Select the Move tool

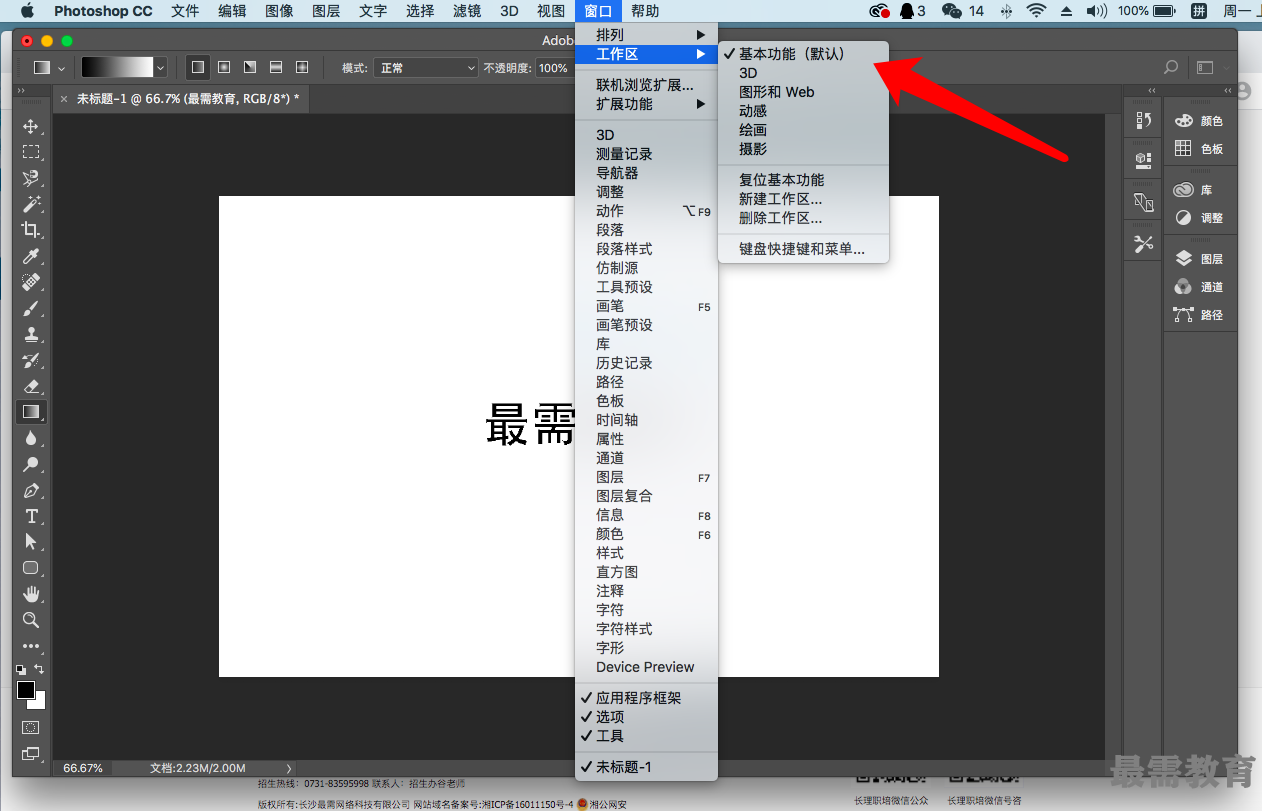(31, 126)
